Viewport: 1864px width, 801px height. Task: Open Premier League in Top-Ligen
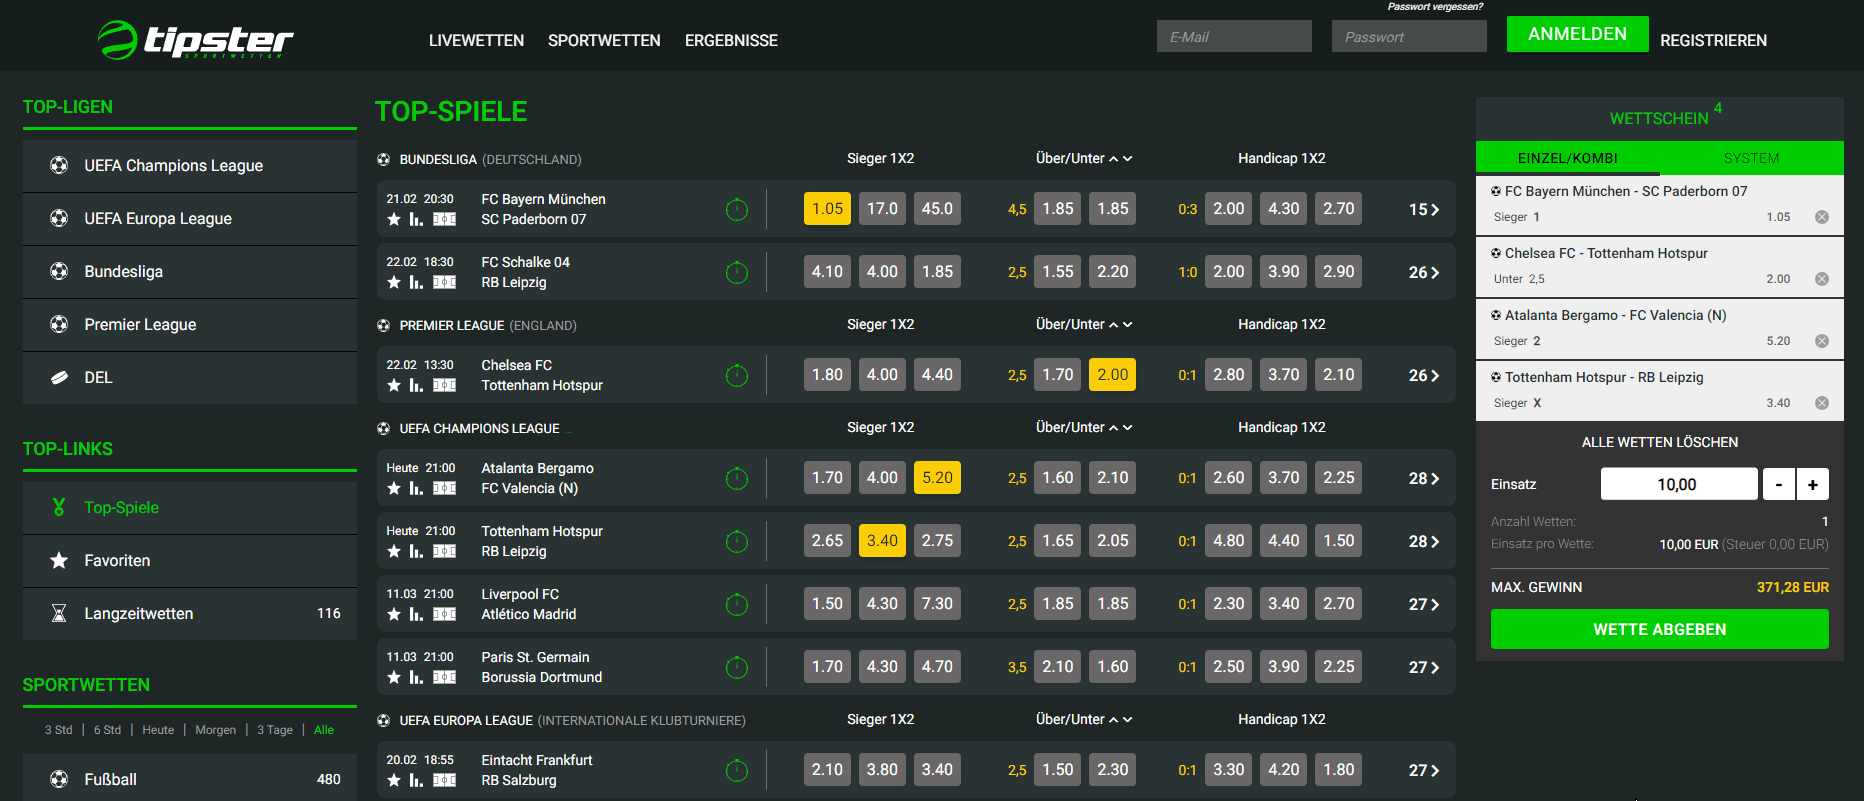[190, 325]
